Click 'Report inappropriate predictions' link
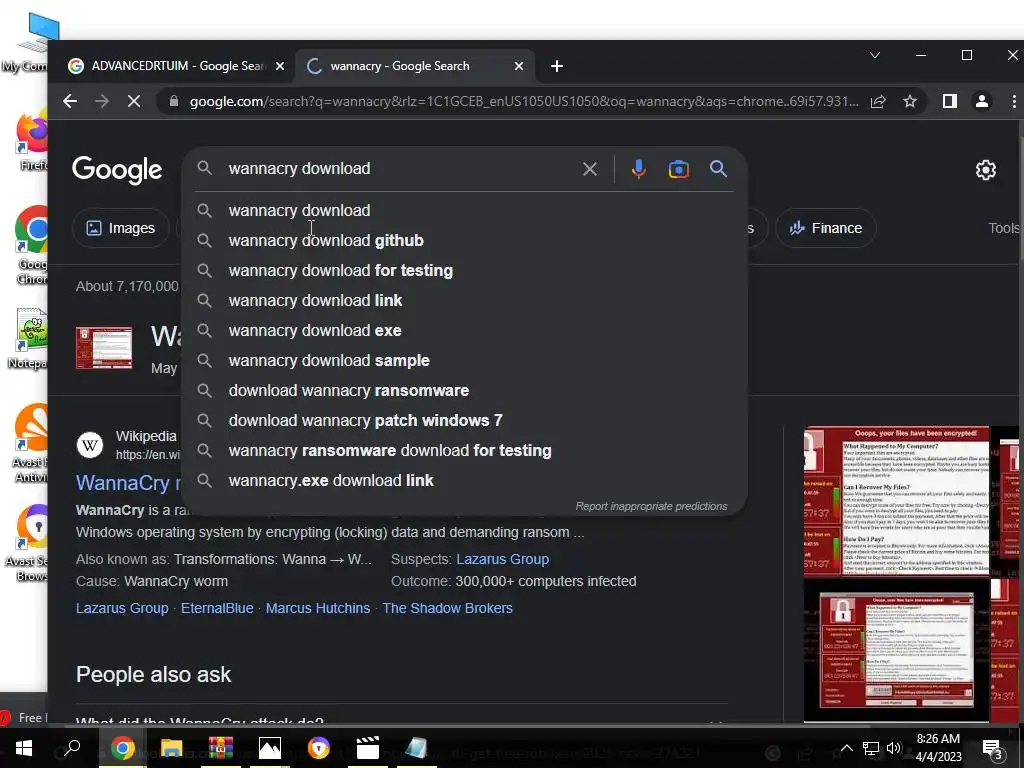Image resolution: width=1024 pixels, height=768 pixels. (x=651, y=506)
